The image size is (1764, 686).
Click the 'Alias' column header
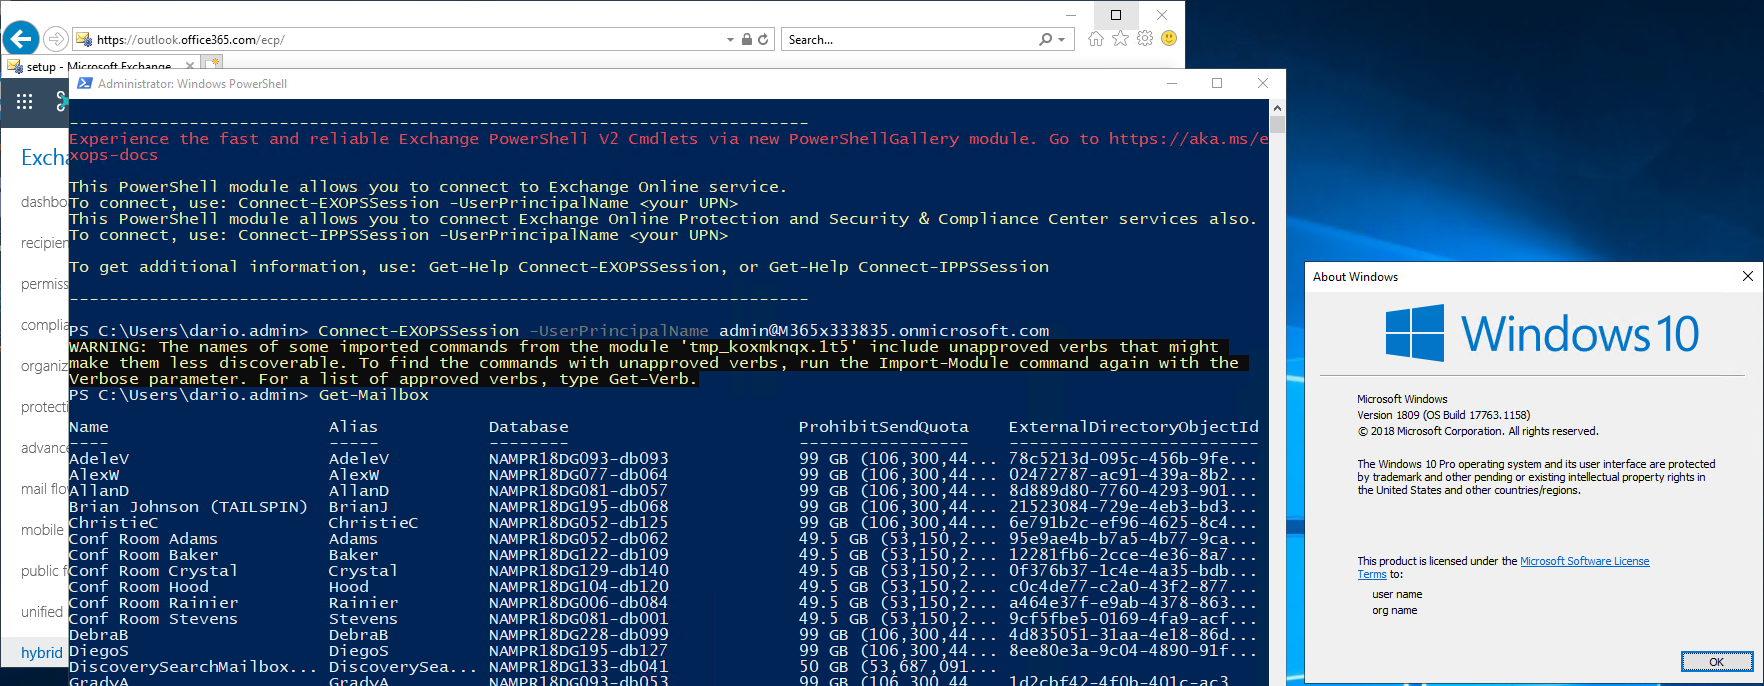coord(353,427)
